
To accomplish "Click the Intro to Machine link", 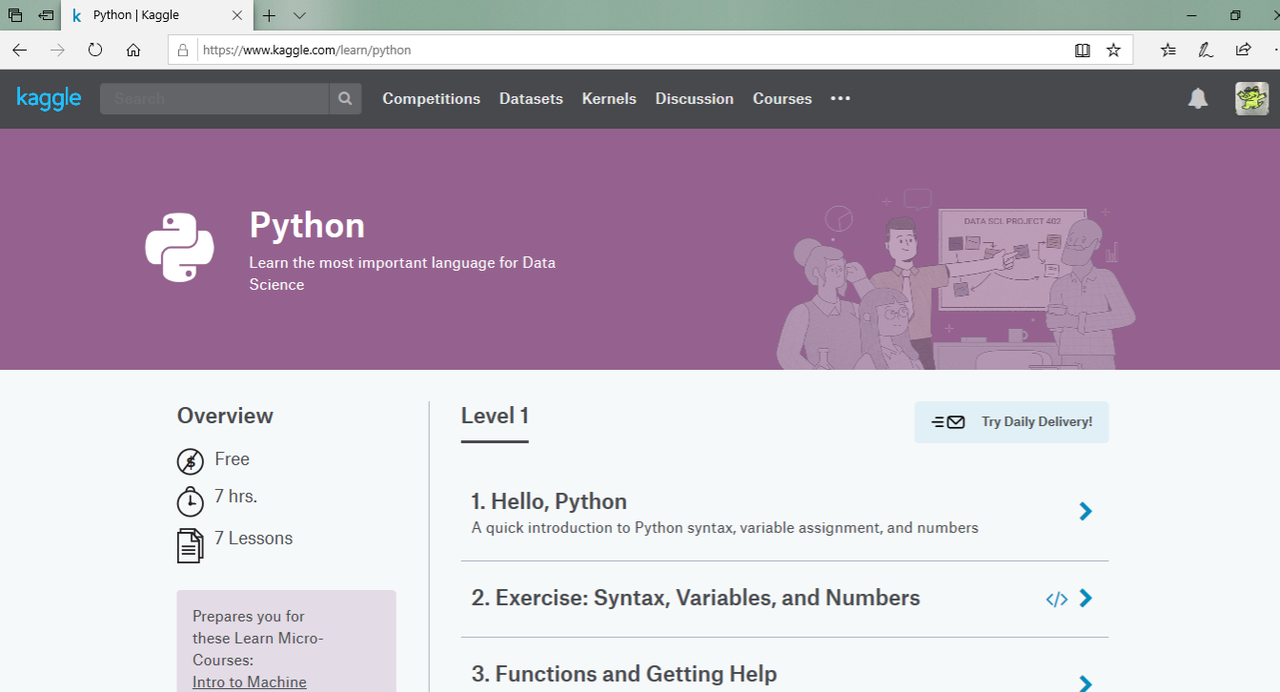I will point(249,682).
